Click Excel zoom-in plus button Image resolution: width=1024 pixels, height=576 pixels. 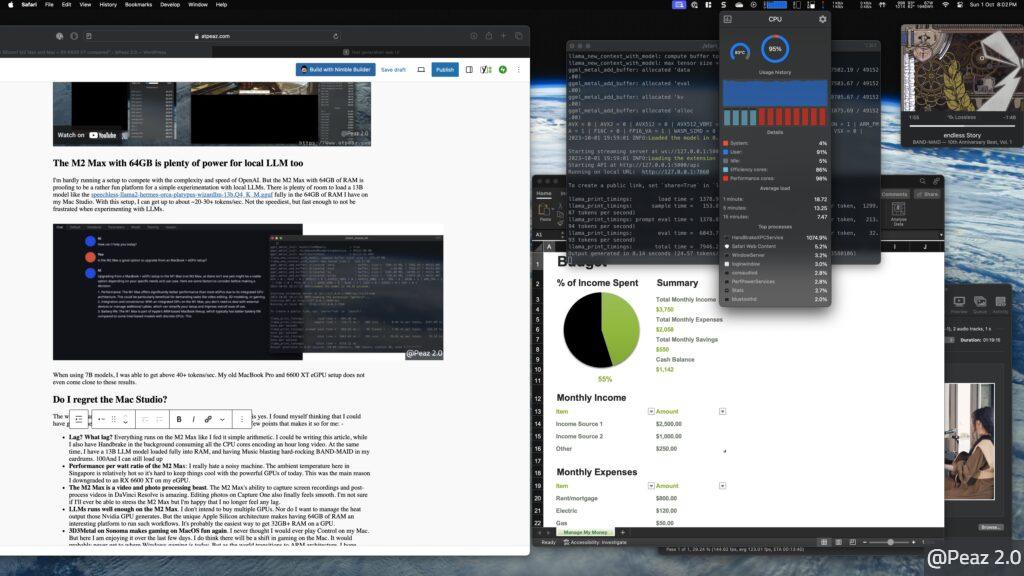point(914,542)
